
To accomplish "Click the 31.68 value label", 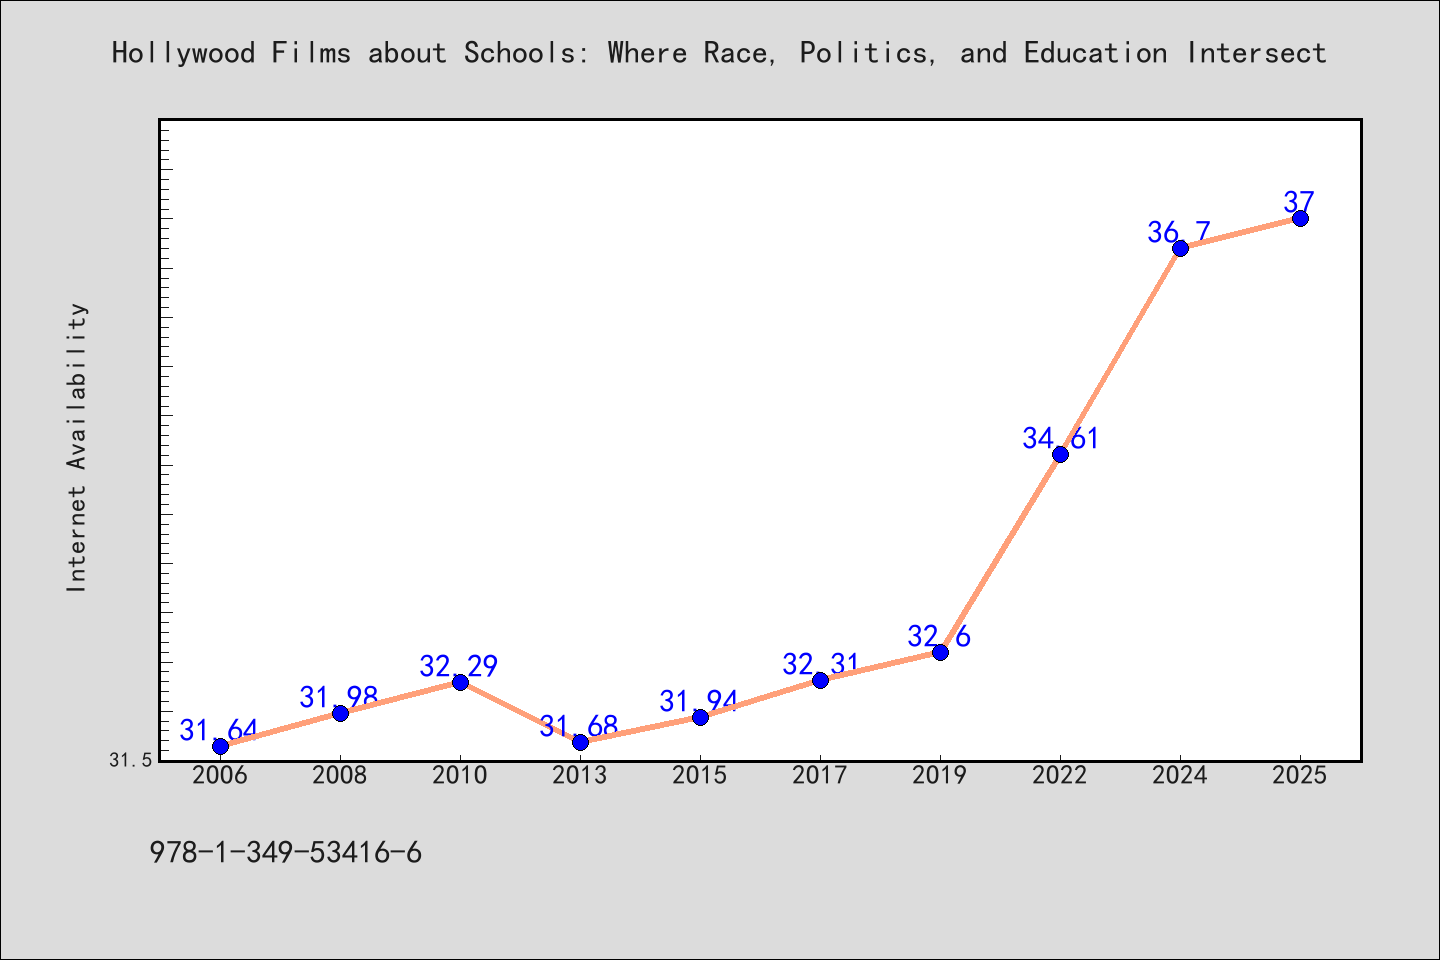I will (x=579, y=727).
